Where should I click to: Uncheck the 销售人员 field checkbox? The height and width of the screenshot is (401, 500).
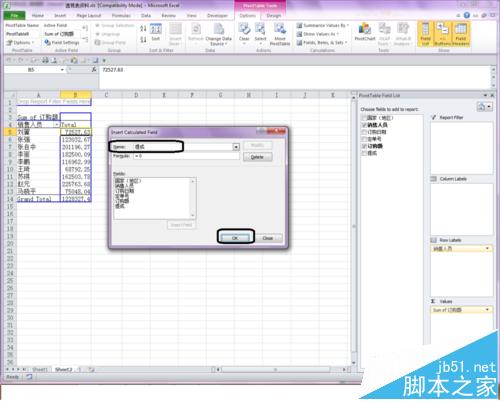click(364, 125)
